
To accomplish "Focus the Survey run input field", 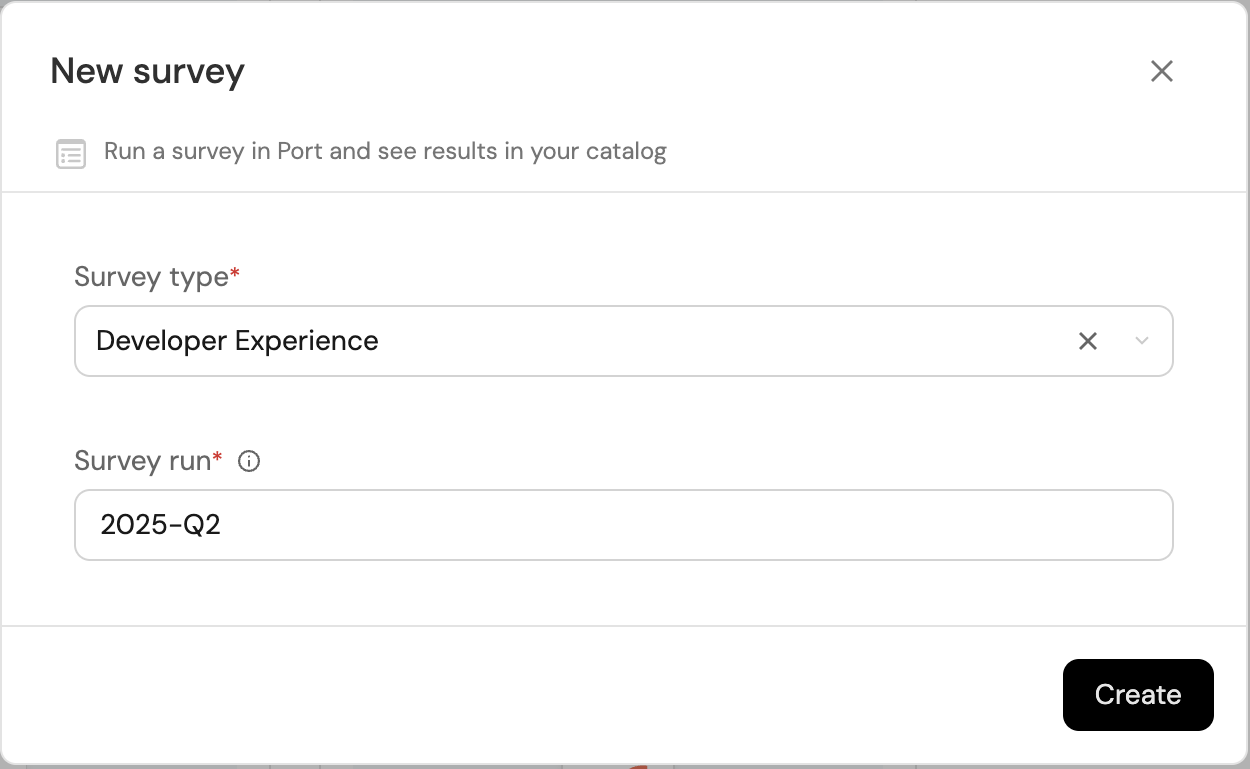I will tap(623, 525).
